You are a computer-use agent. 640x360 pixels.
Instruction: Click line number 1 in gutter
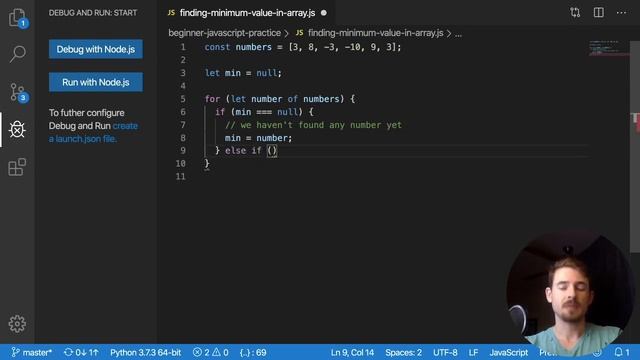[x=183, y=47]
